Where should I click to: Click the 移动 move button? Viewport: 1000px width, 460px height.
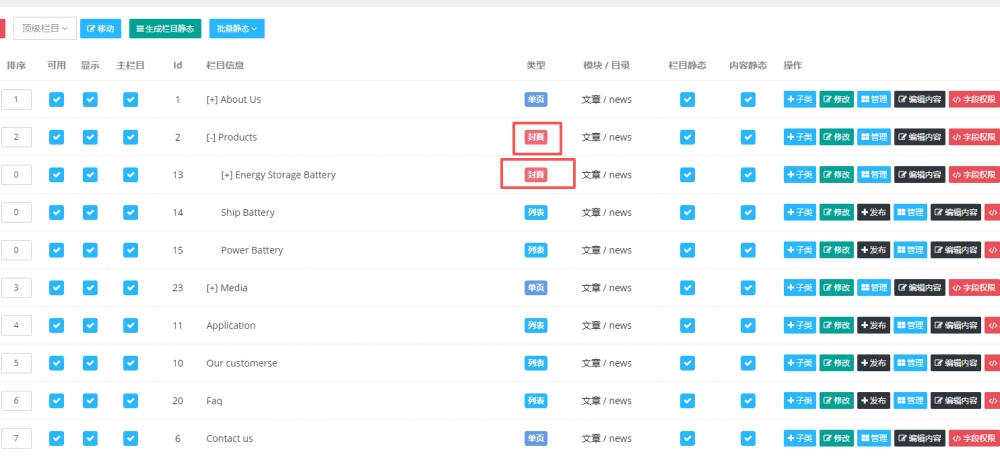point(100,28)
